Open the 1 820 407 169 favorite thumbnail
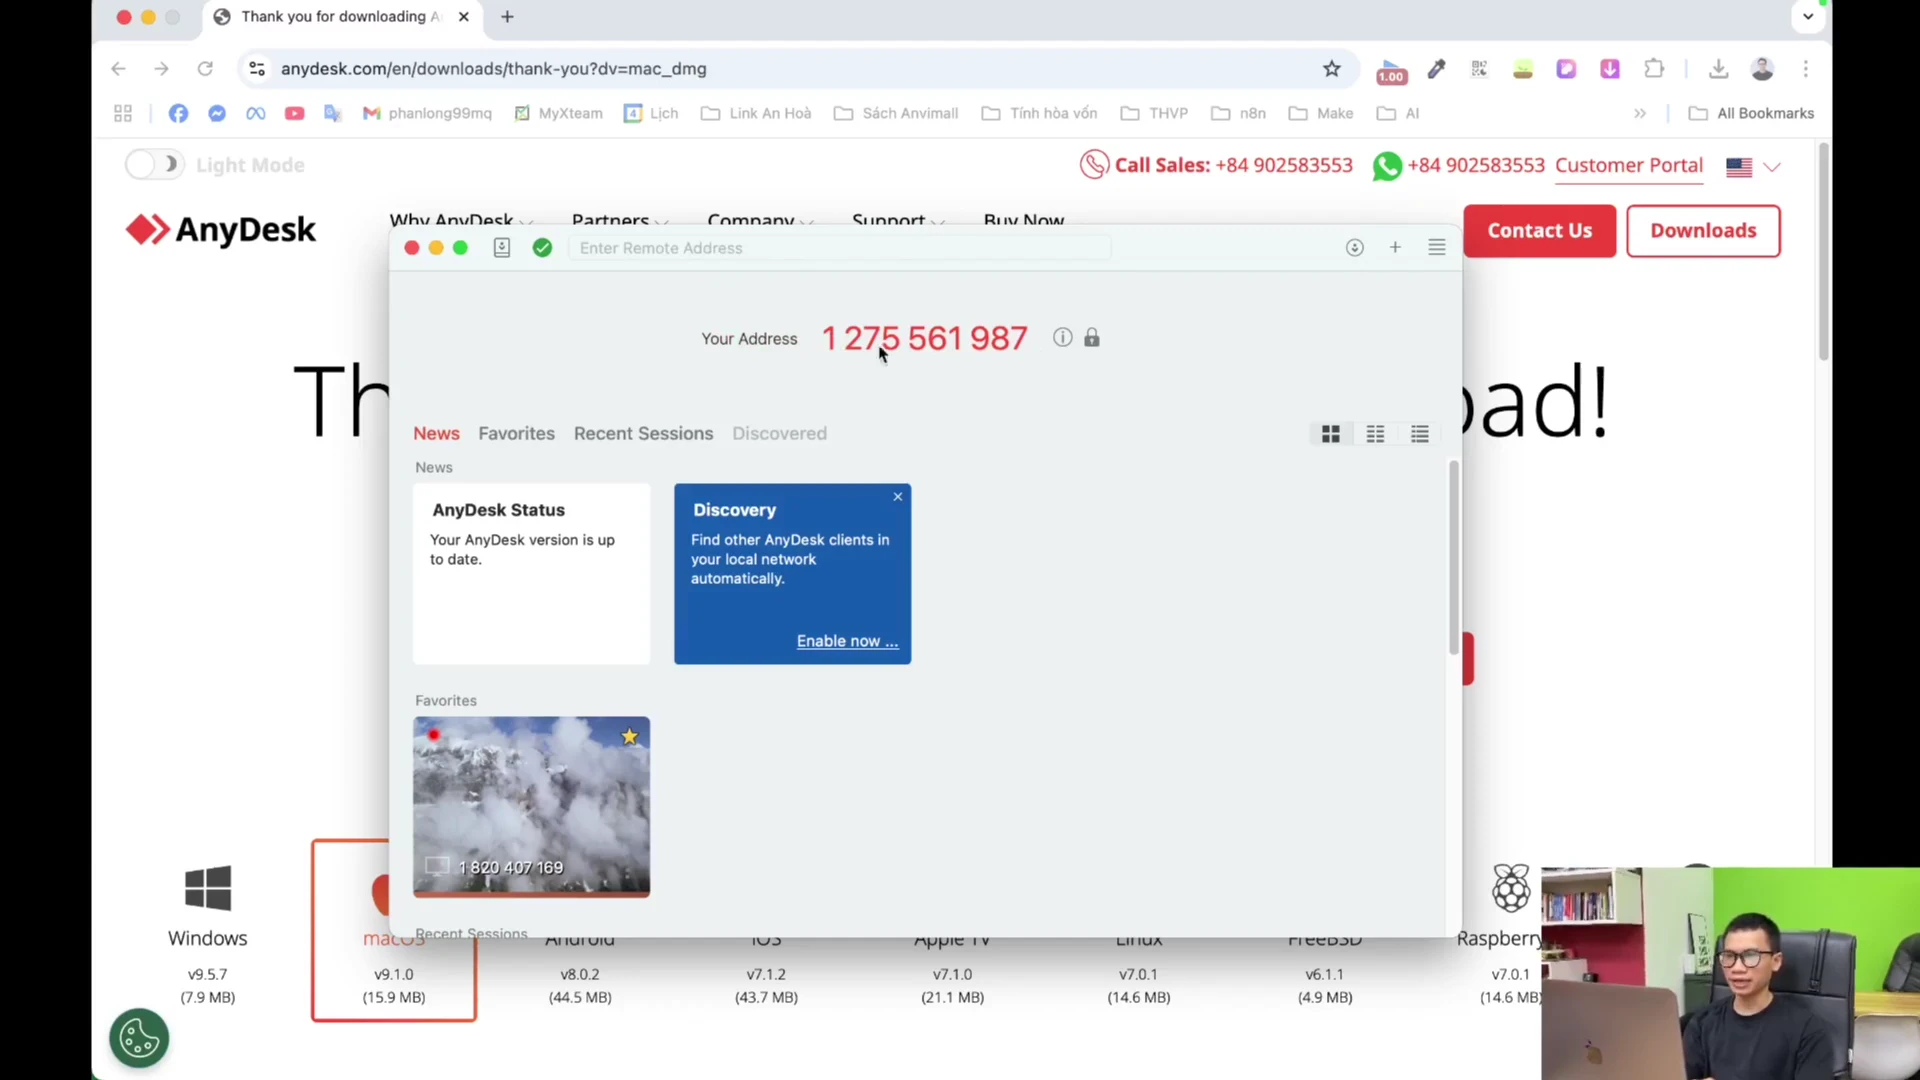1920x1080 pixels. [x=531, y=806]
